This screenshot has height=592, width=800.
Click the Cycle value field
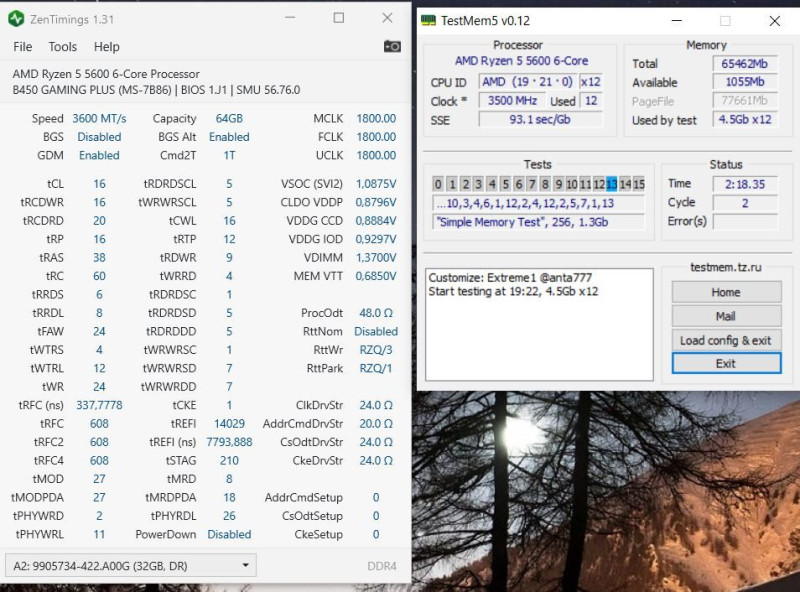point(745,203)
